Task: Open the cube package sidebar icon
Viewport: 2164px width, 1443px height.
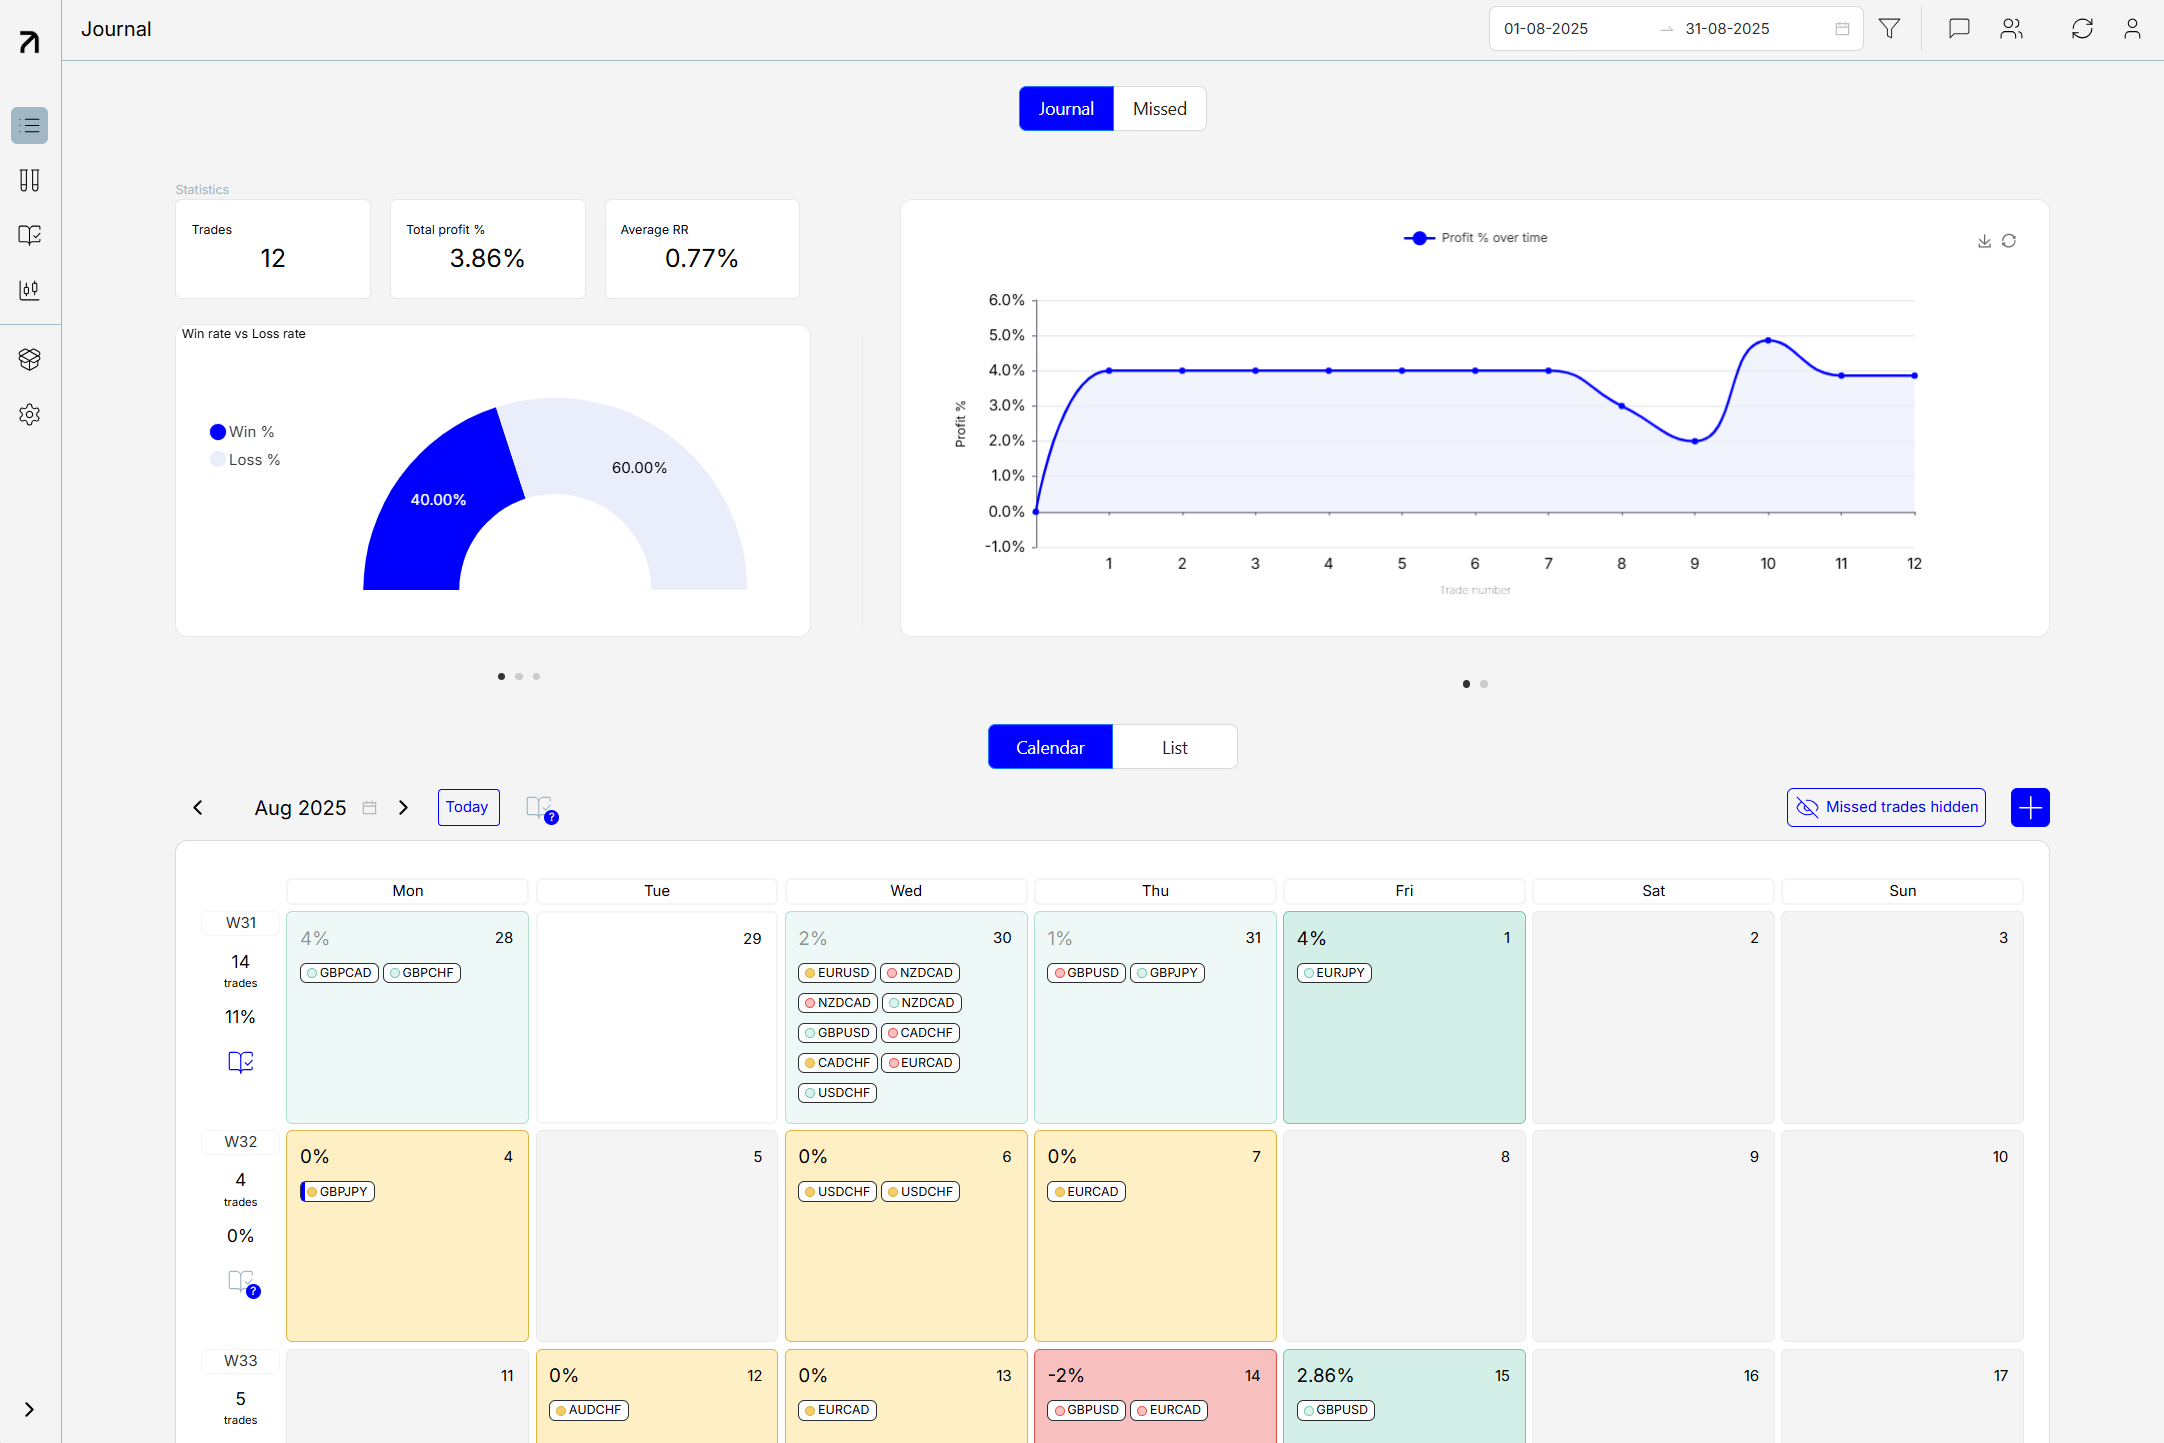Action: click(30, 359)
